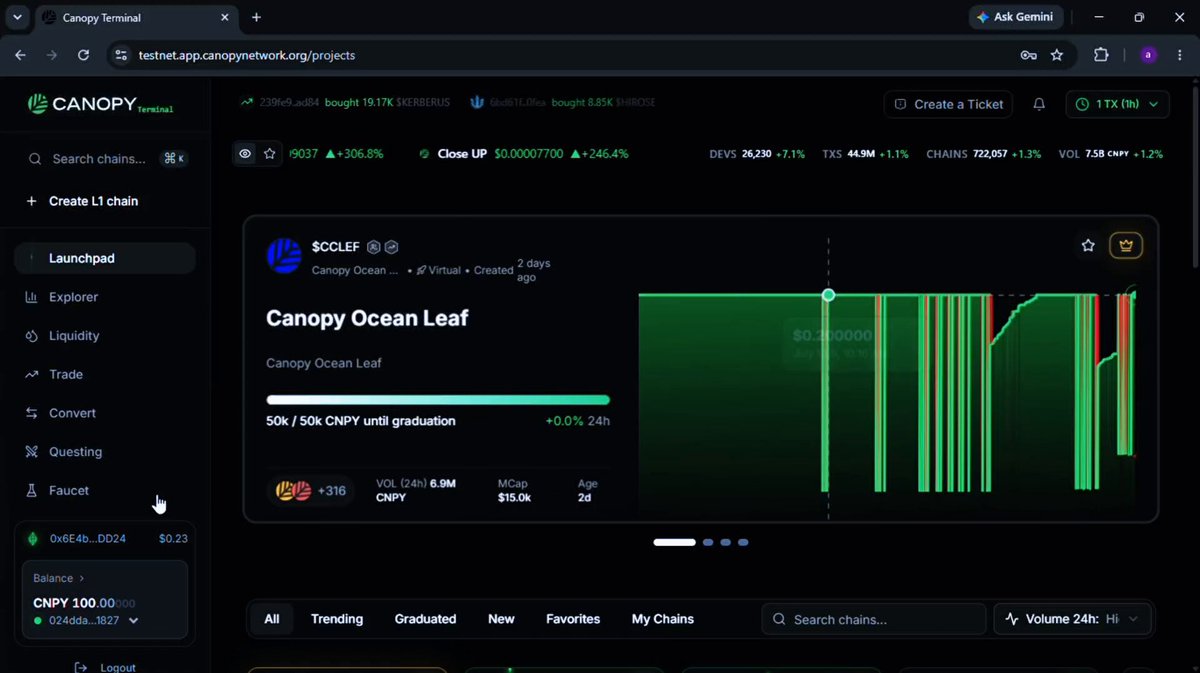Select the last carousel dot under the card
The height and width of the screenshot is (673, 1200).
743,542
